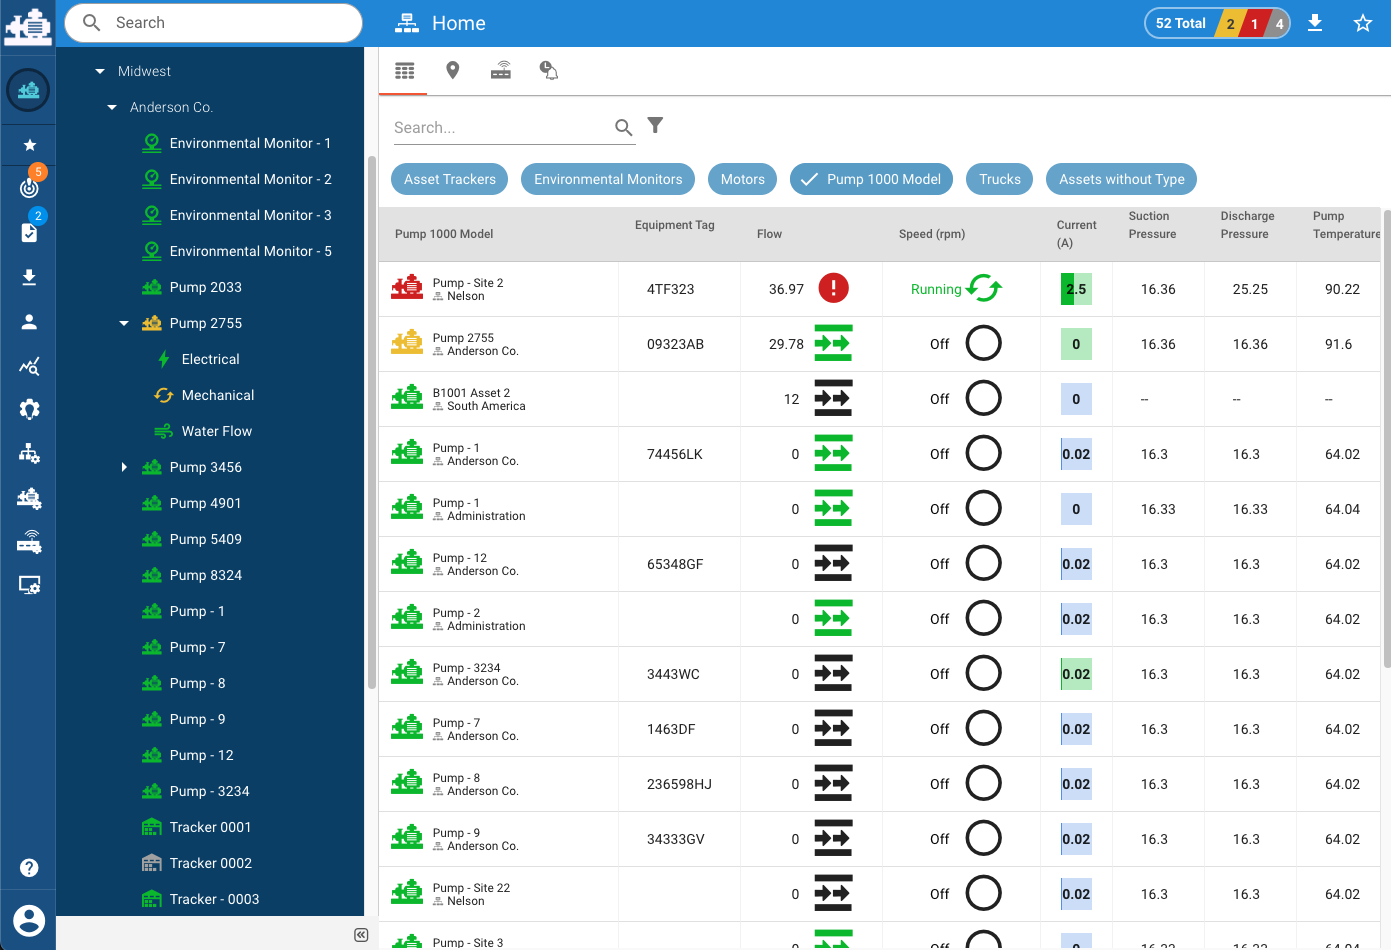1391x950 pixels.
Task: Star the Home page as favorite
Action: (x=1363, y=22)
